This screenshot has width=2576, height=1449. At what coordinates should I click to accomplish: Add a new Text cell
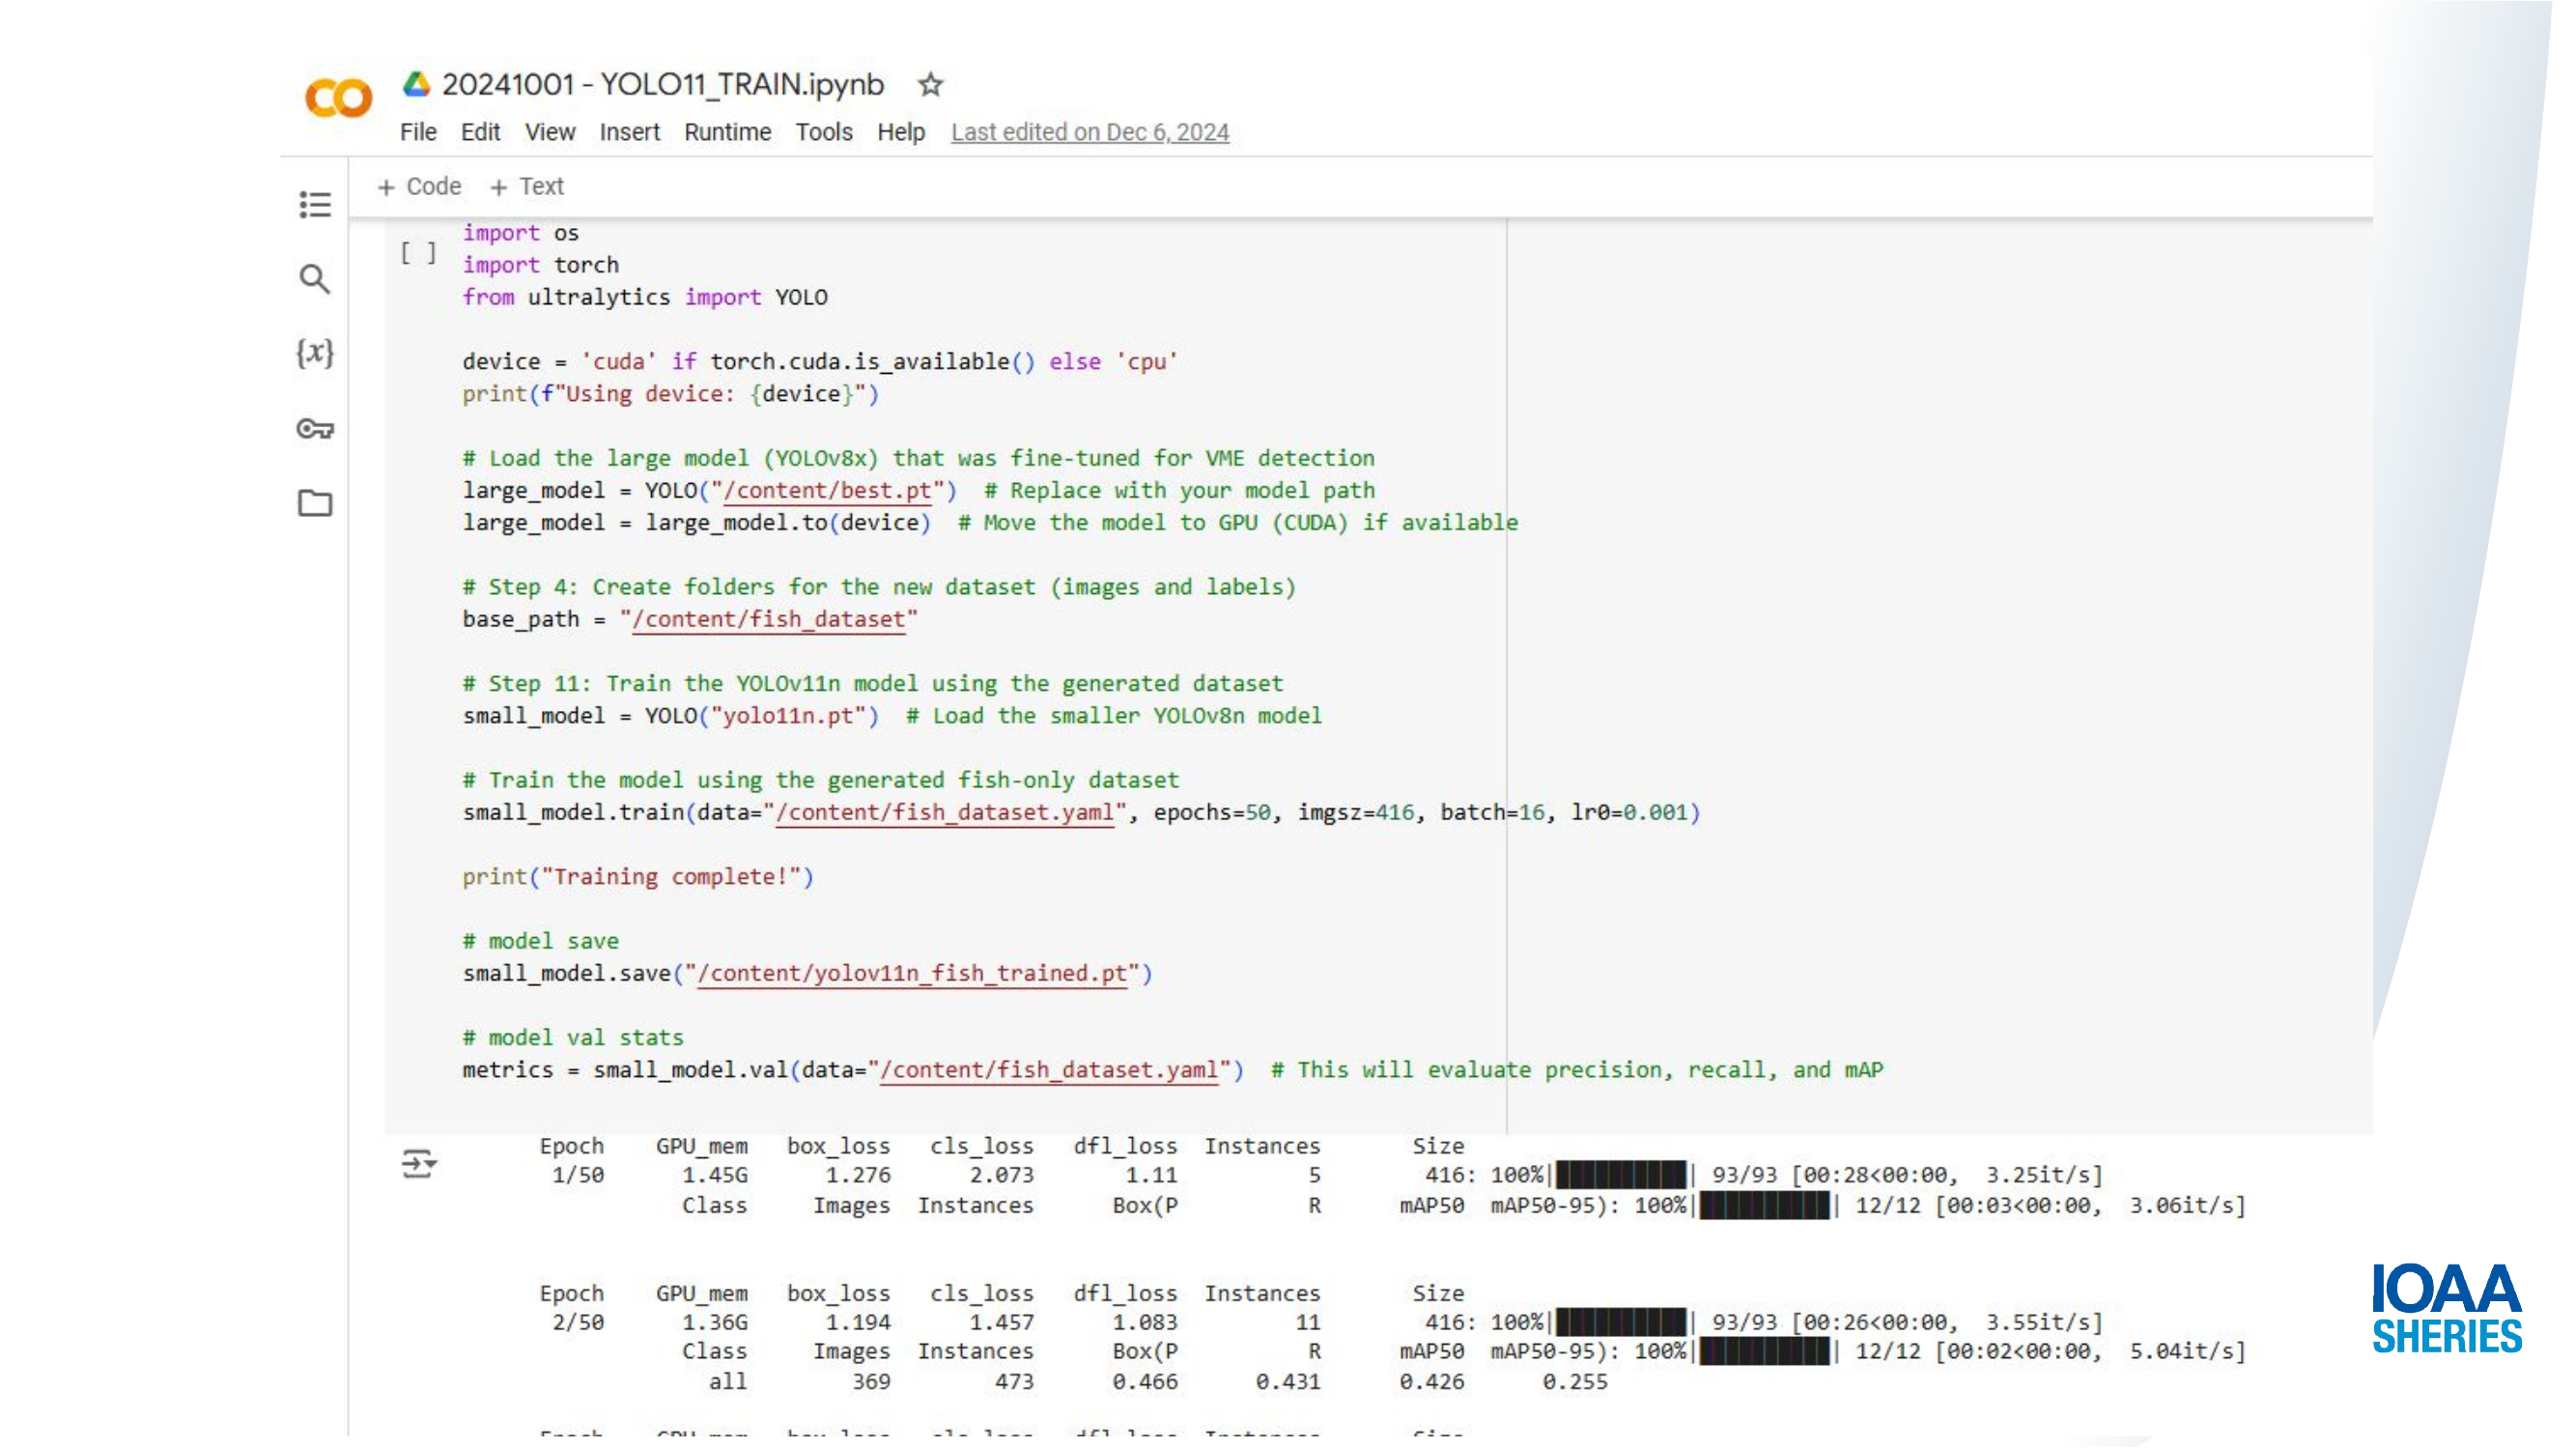[527, 187]
